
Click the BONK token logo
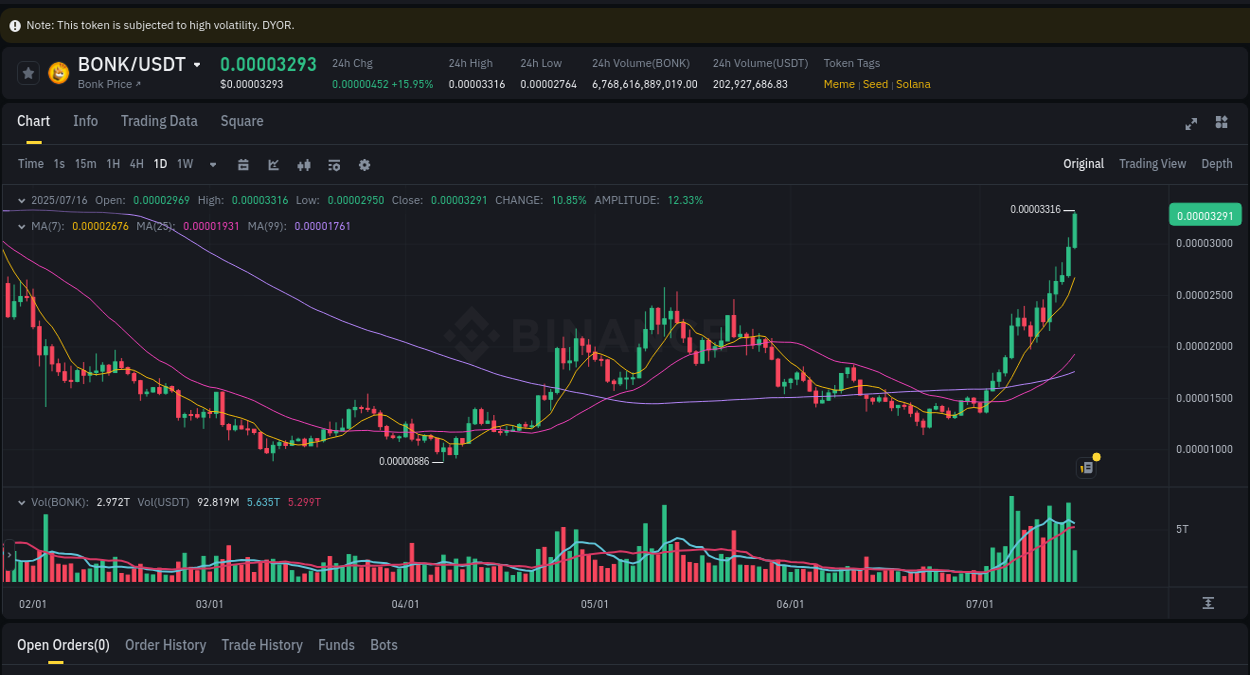pos(57,73)
